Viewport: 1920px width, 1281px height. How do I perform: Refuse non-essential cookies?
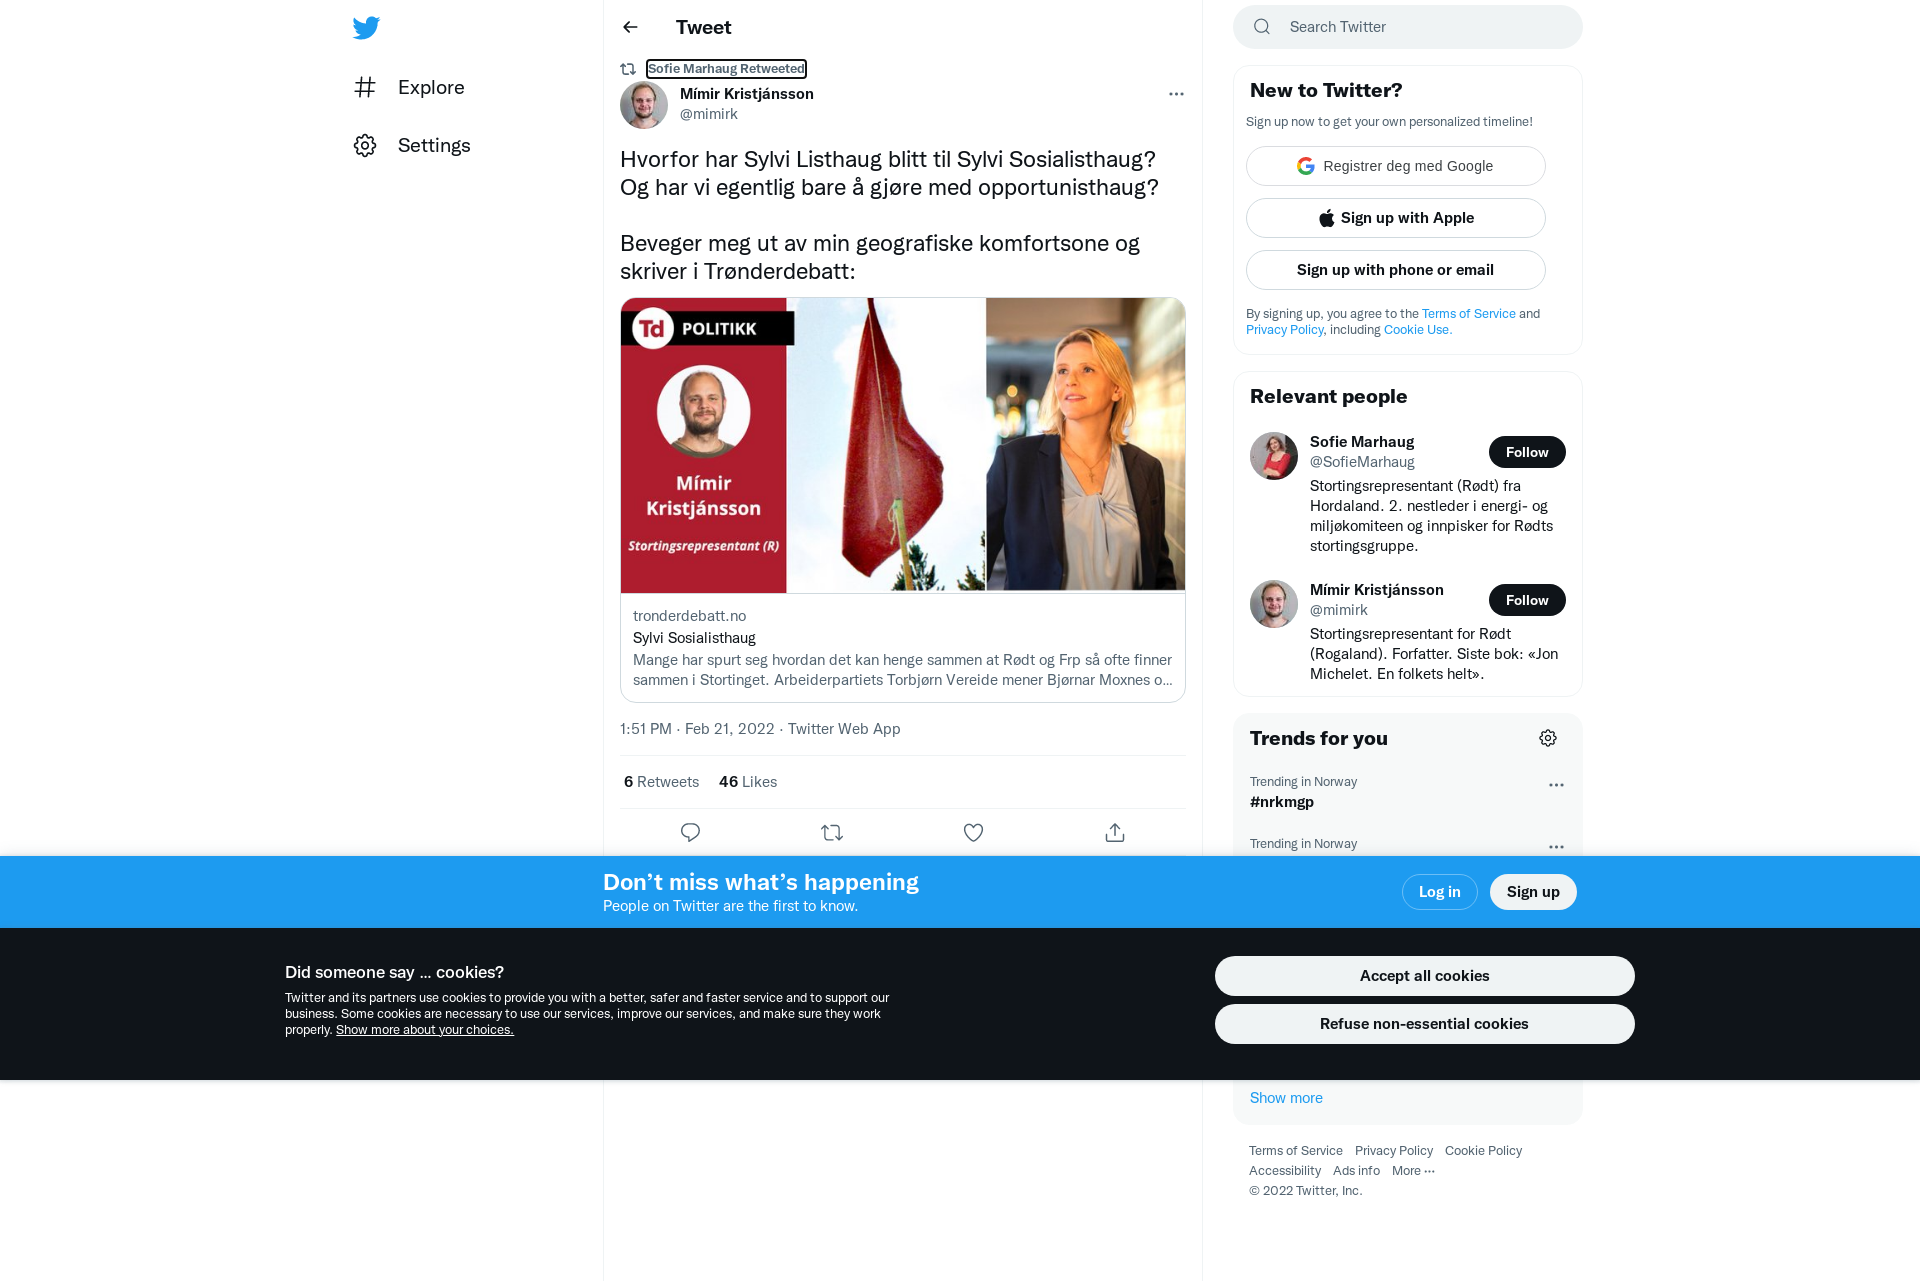[x=1424, y=1024]
